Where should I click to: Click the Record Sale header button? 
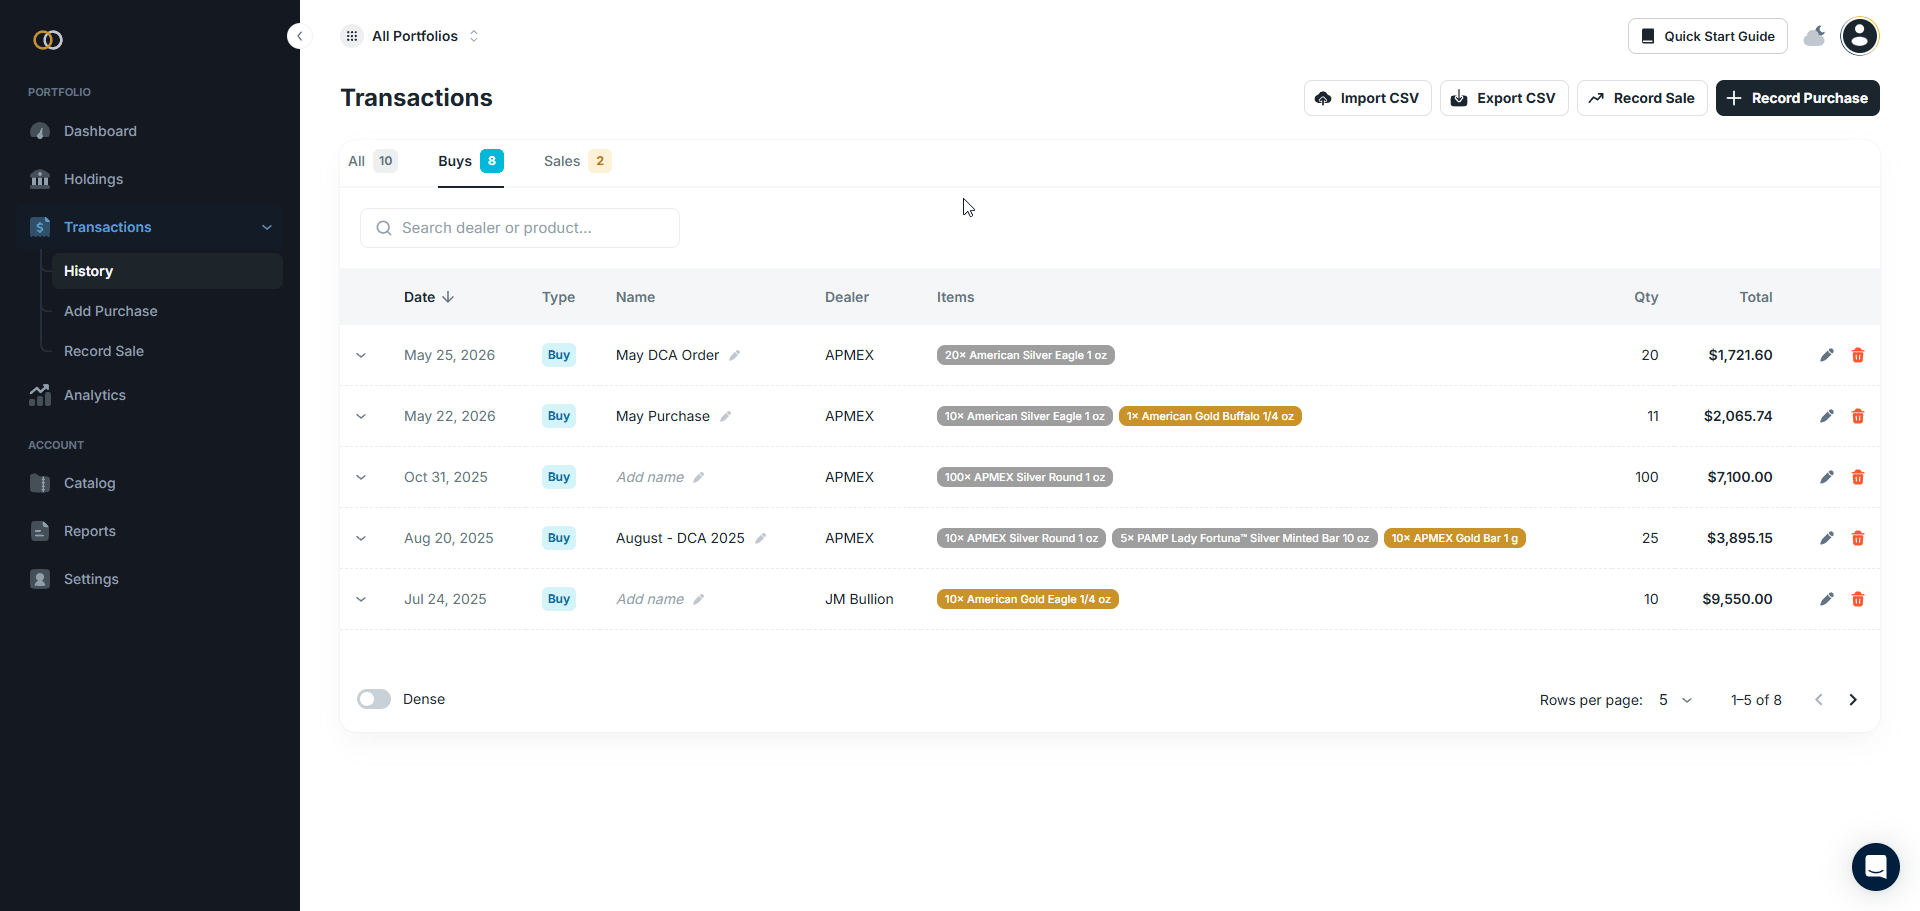[x=1642, y=98]
